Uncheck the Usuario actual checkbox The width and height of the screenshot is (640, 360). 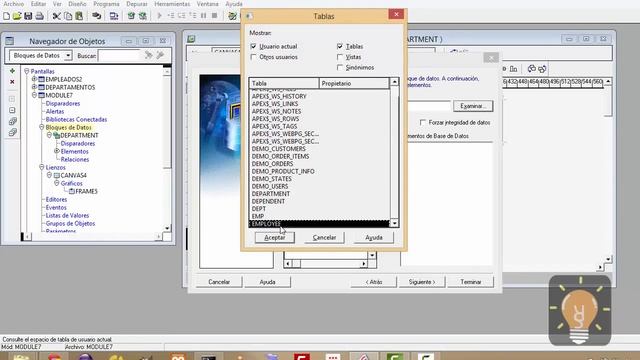coord(253,46)
